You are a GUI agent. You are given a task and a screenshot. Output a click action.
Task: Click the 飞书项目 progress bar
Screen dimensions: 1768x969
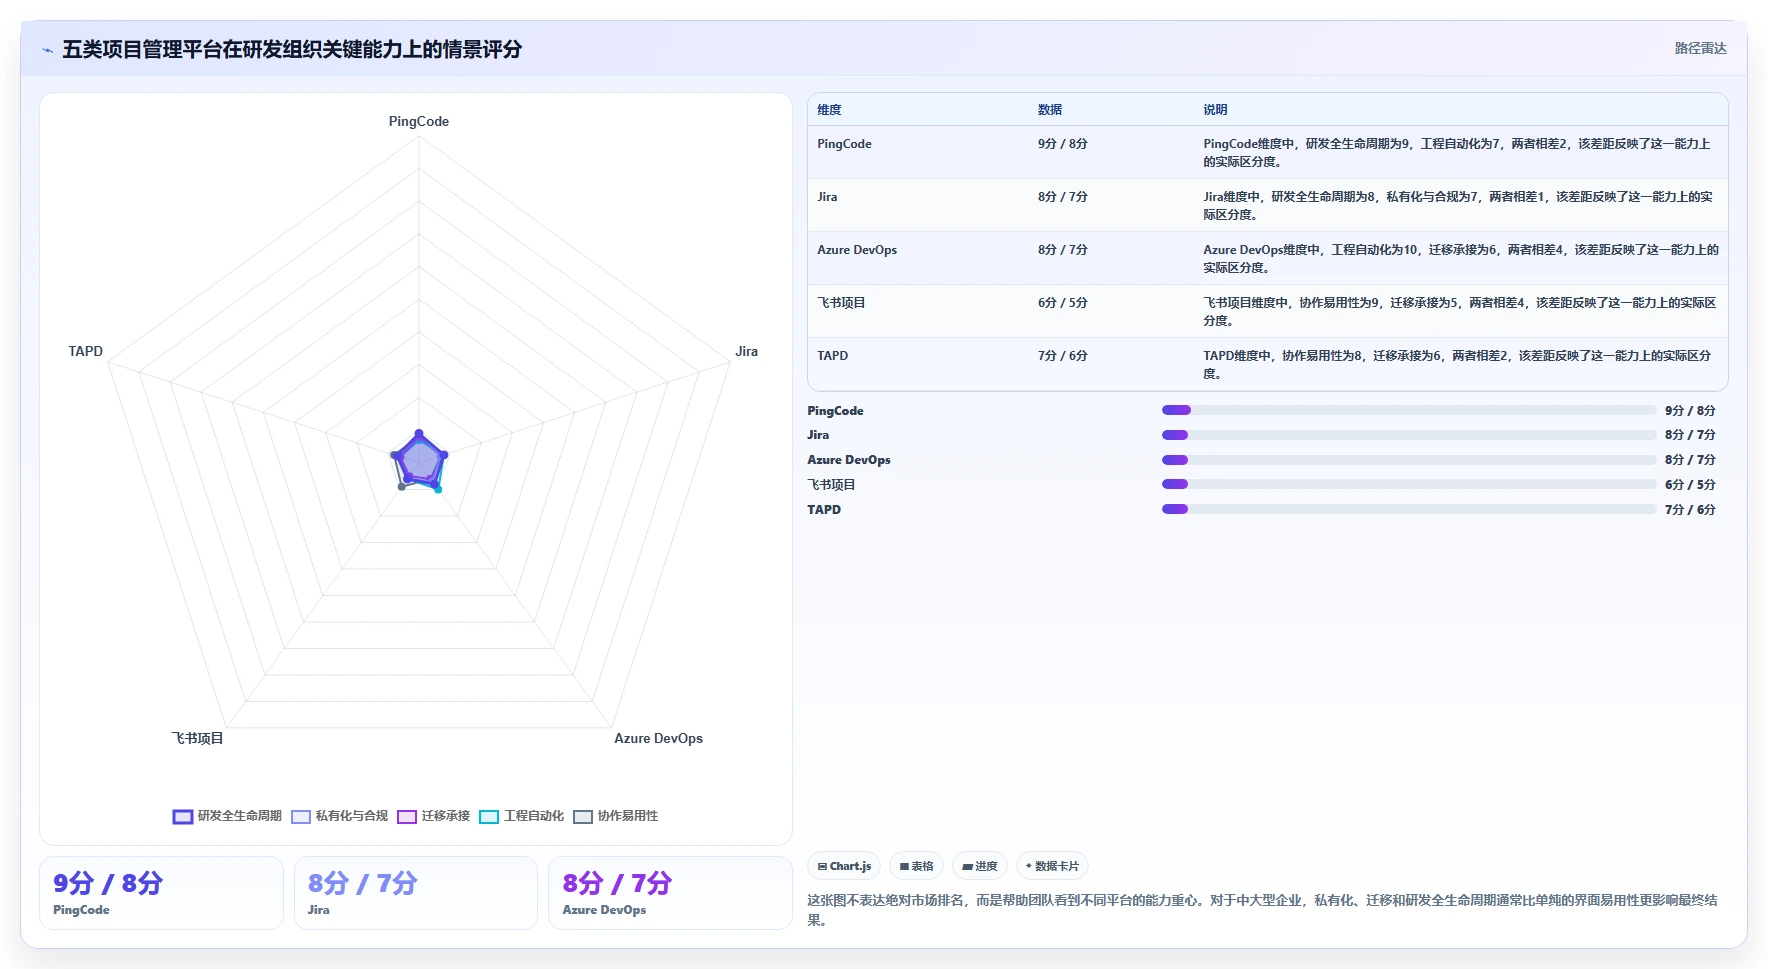point(1409,484)
